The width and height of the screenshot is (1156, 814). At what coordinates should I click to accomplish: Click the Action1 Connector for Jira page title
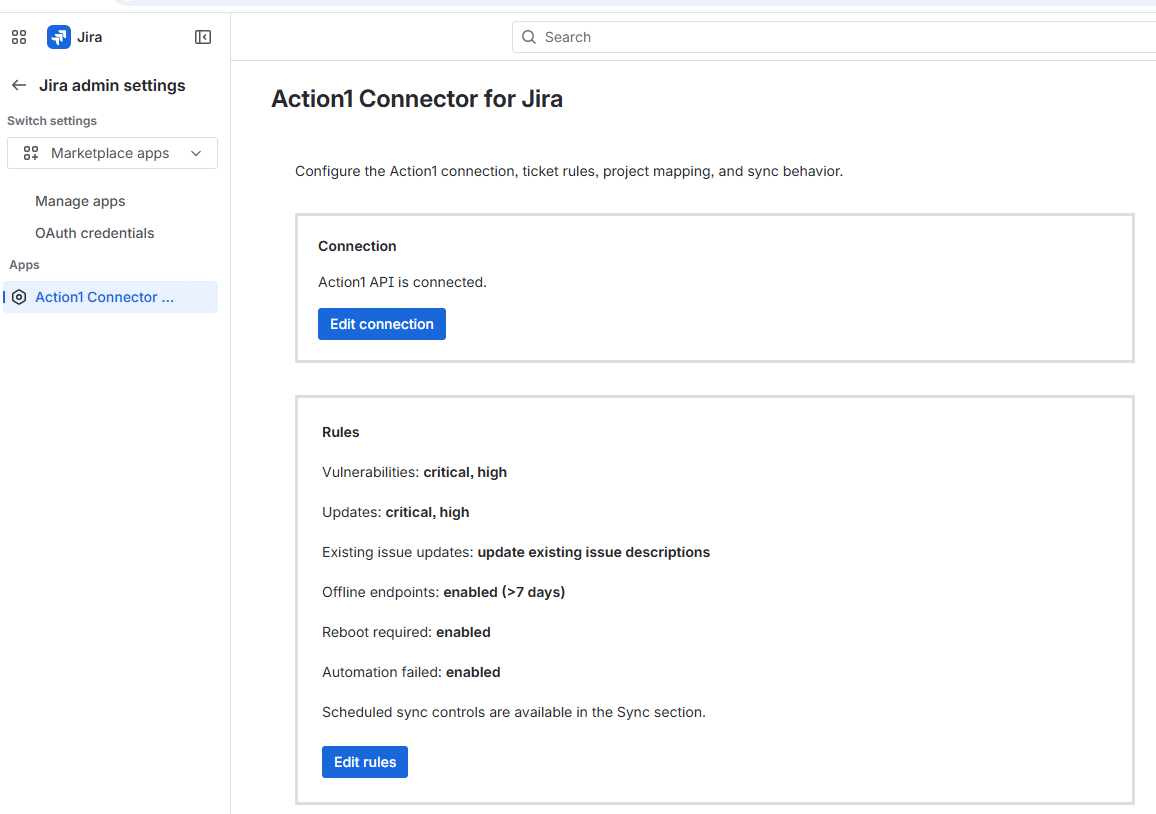(x=417, y=98)
